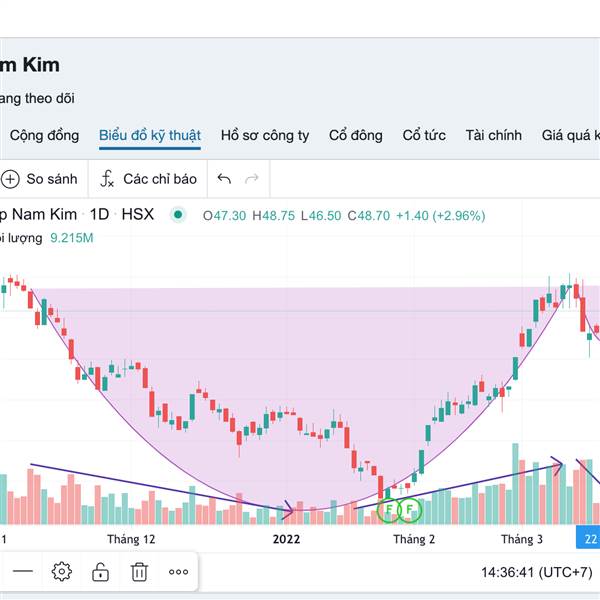
Task: Delete drawing with trash can icon
Action: click(x=139, y=572)
